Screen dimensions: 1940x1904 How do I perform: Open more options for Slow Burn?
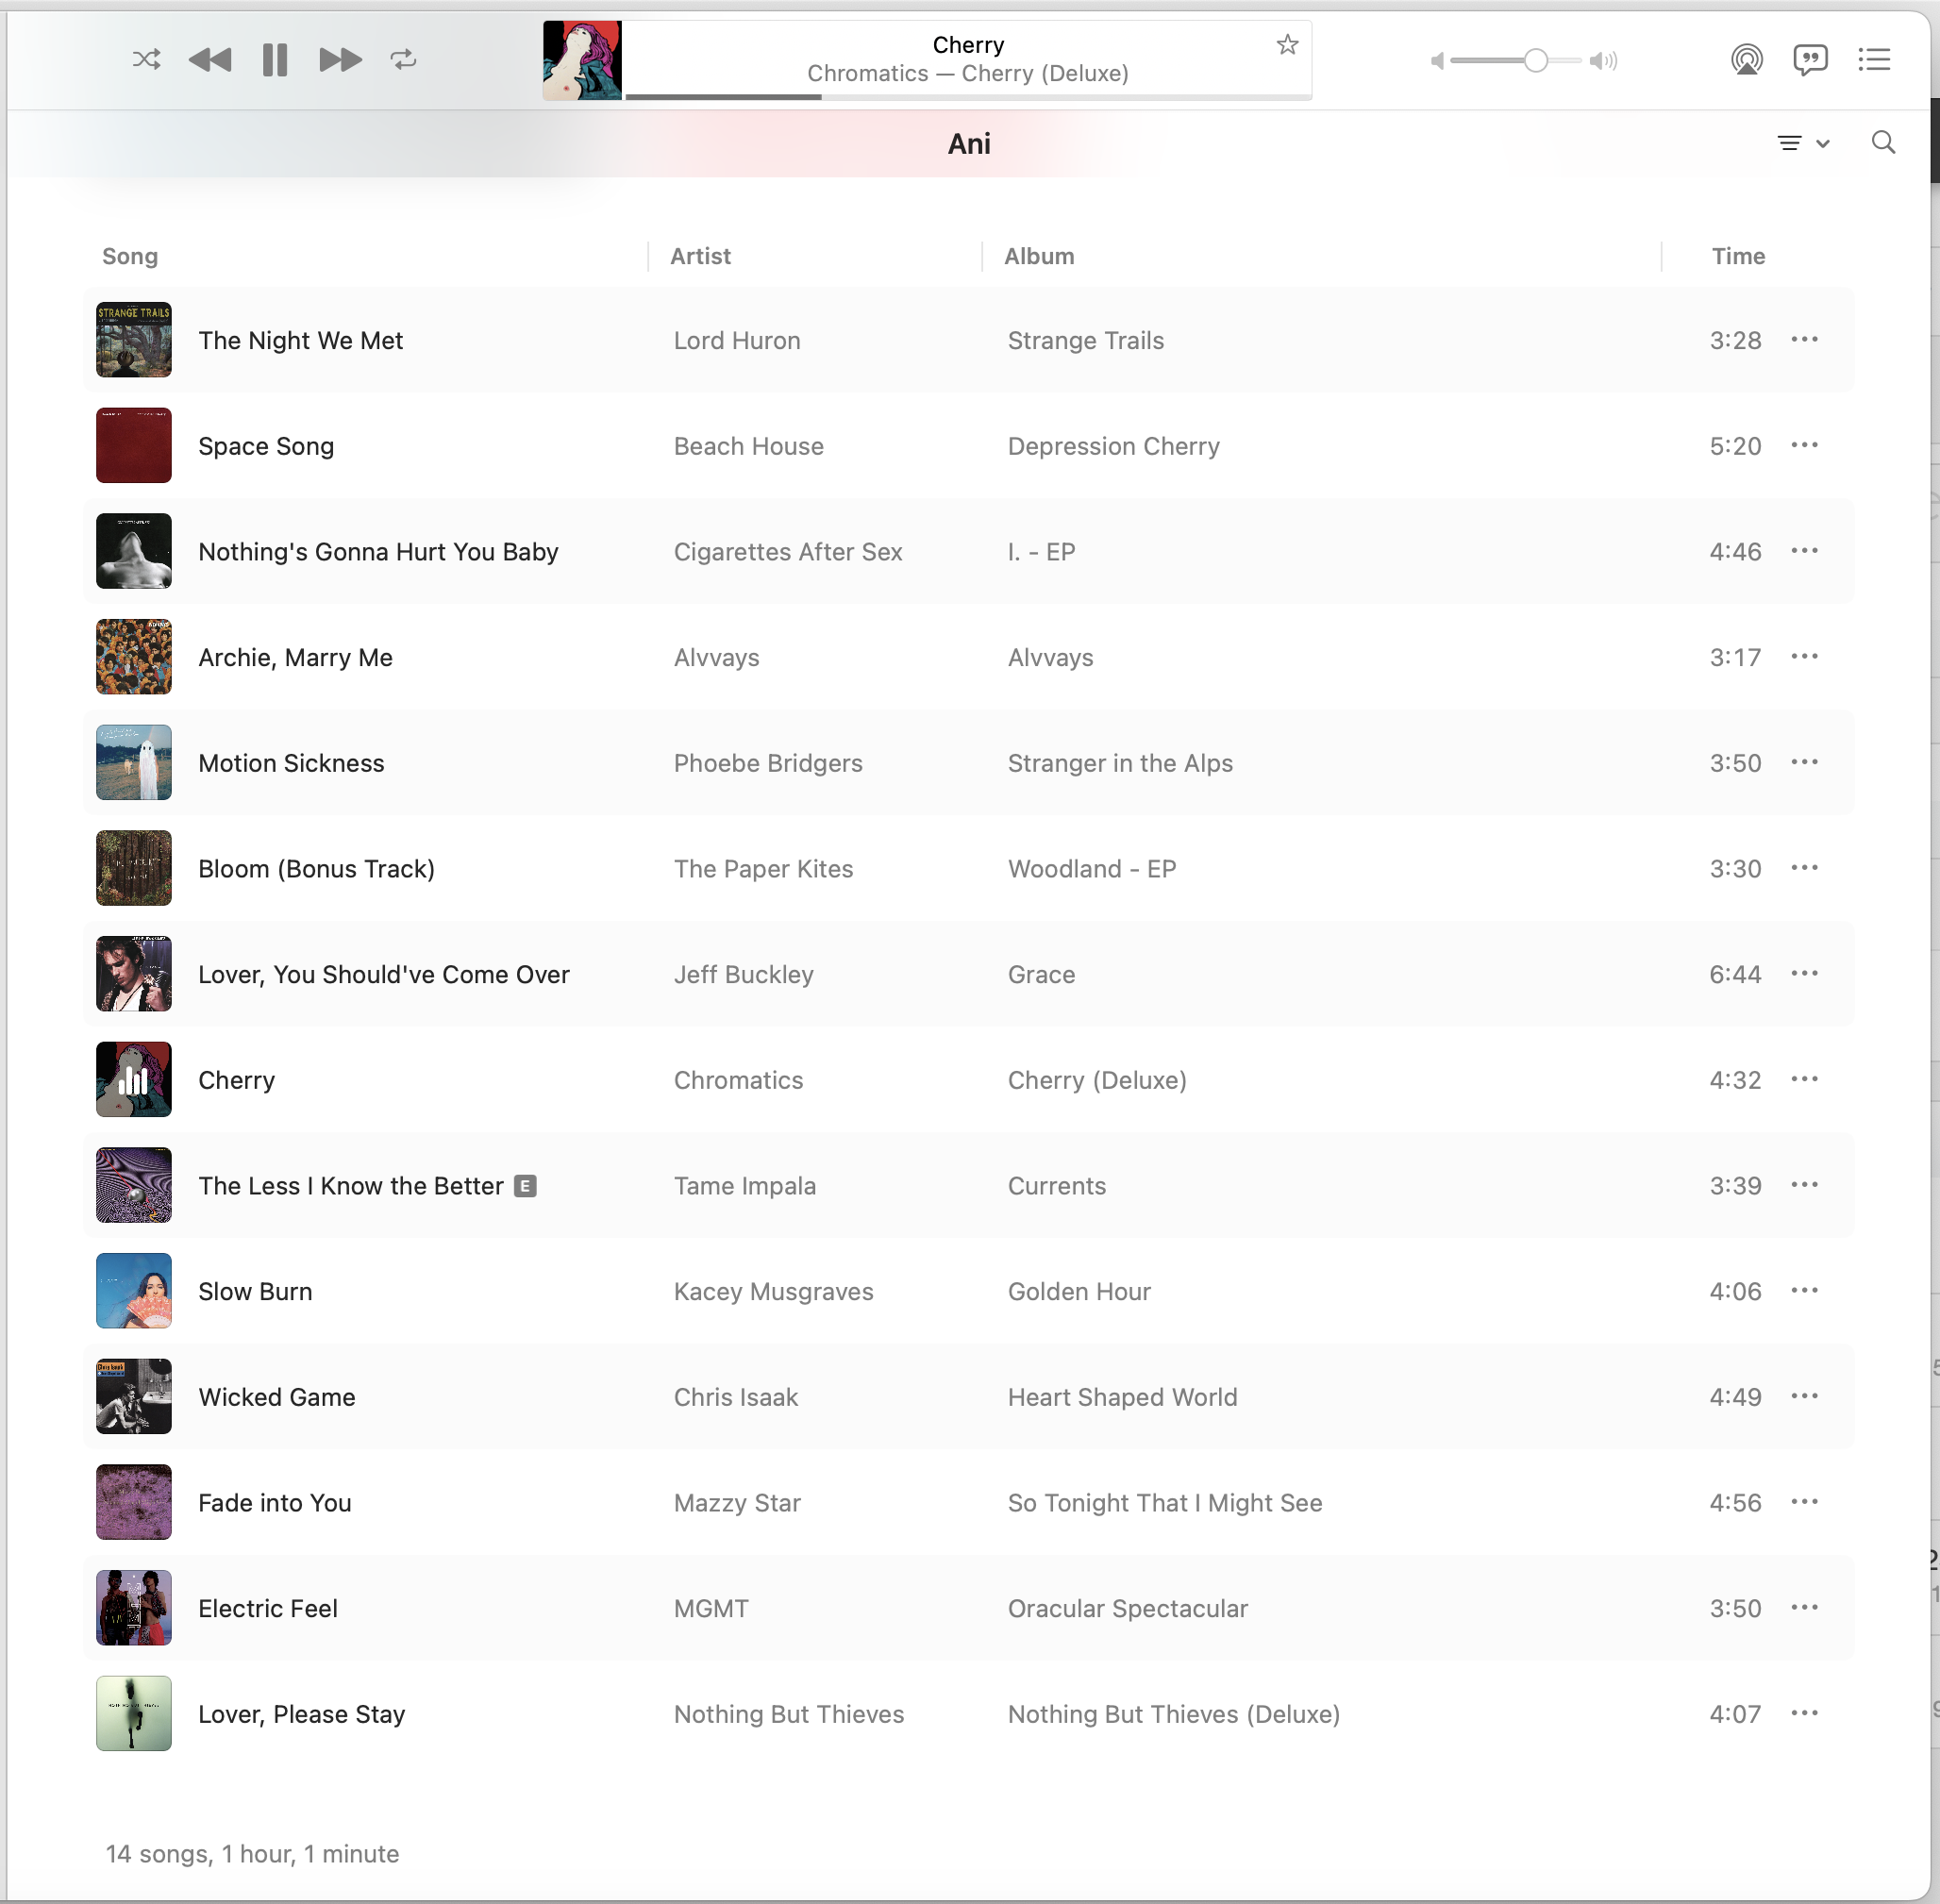1804,1291
